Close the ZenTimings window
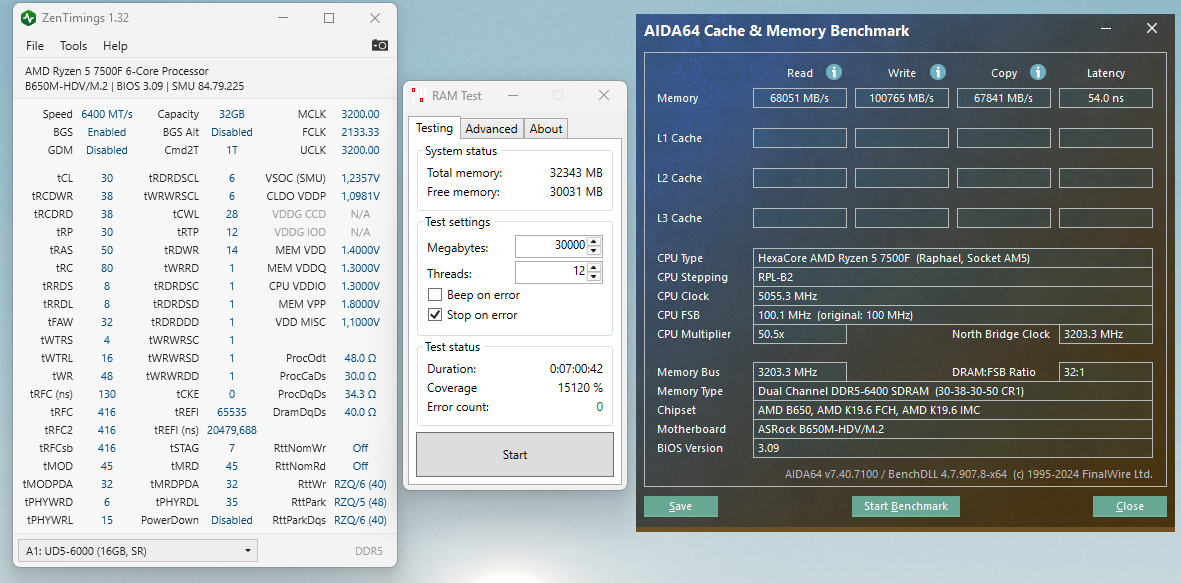Image resolution: width=1181 pixels, height=583 pixels. pyautogui.click(x=375, y=18)
